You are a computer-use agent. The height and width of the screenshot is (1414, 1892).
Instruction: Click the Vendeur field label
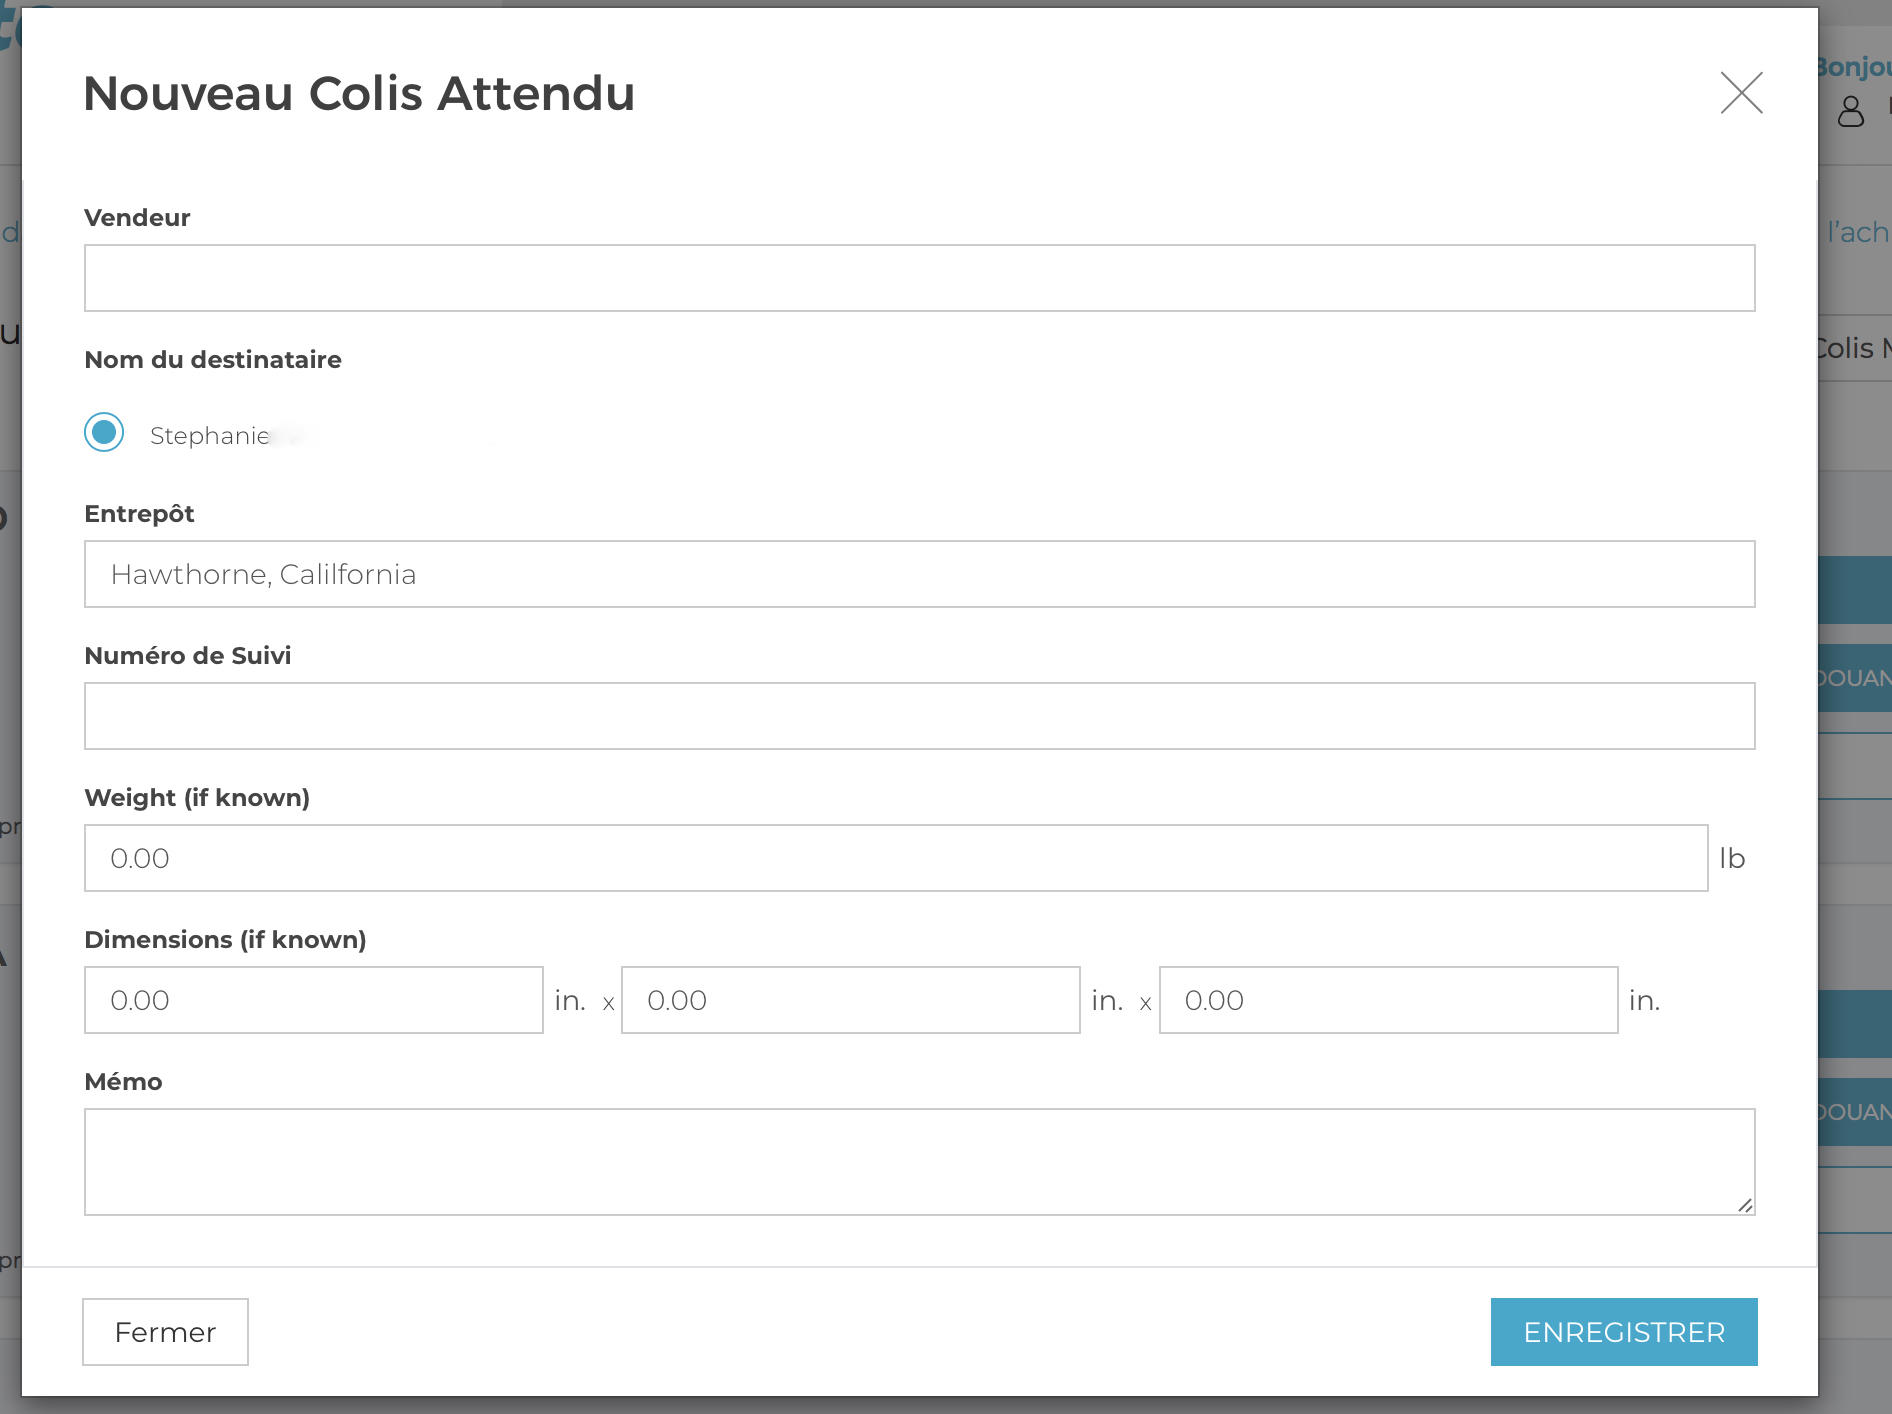click(x=137, y=218)
